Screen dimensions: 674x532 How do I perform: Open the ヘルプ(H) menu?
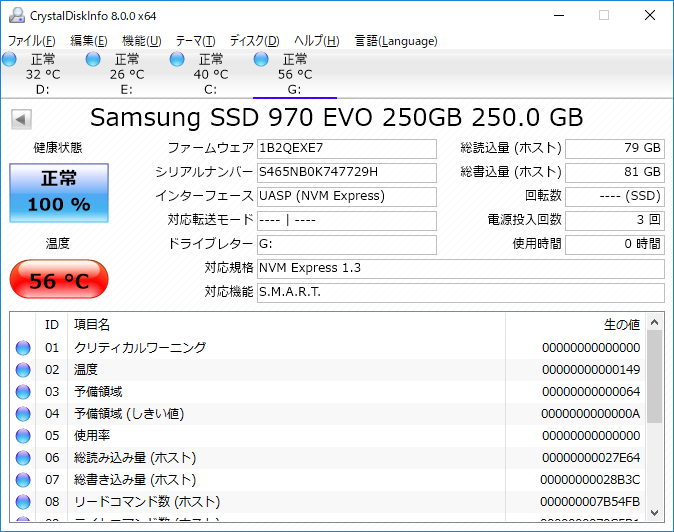pos(317,41)
